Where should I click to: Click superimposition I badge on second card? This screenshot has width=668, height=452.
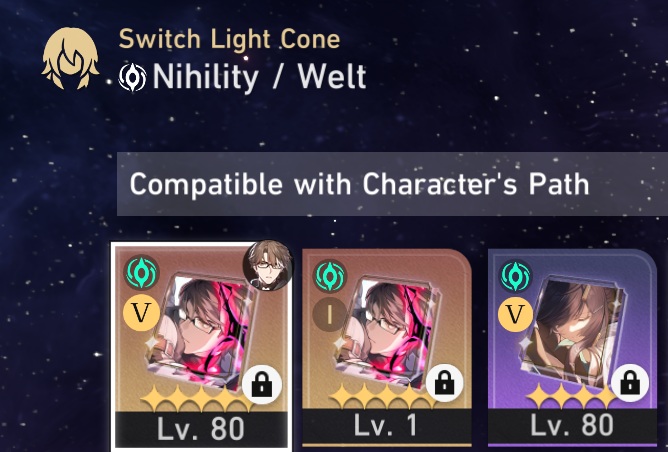(329, 315)
